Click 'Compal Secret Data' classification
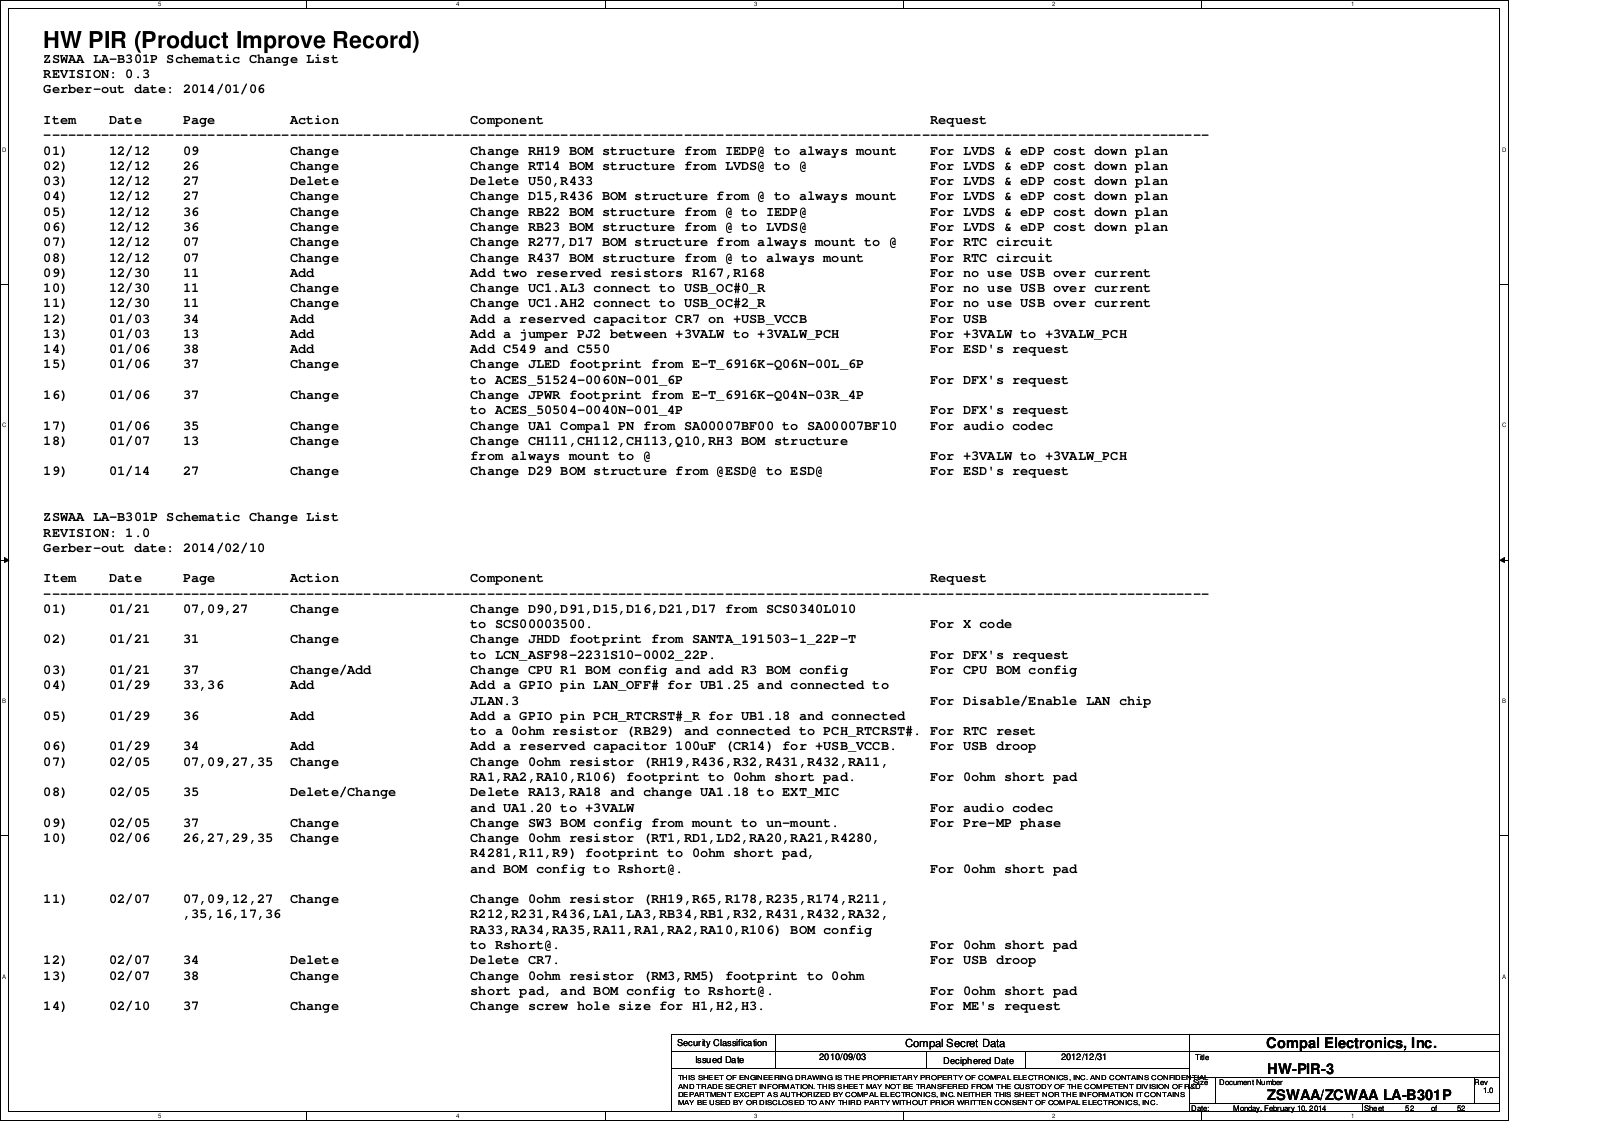 (x=955, y=1043)
